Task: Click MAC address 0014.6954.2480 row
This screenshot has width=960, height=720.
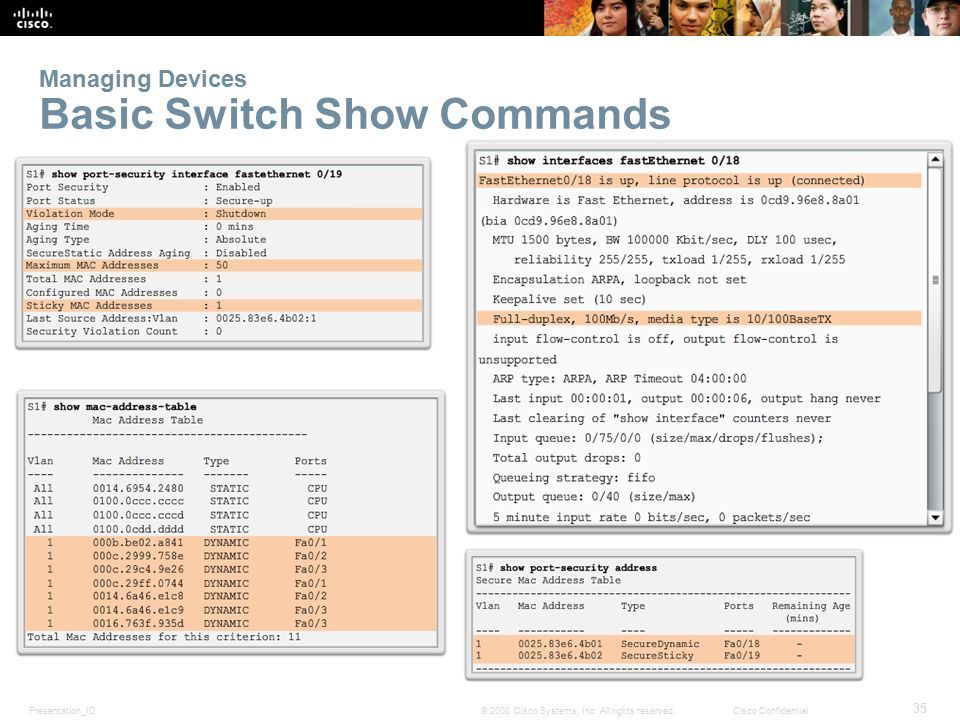Action: pyautogui.click(x=180, y=488)
